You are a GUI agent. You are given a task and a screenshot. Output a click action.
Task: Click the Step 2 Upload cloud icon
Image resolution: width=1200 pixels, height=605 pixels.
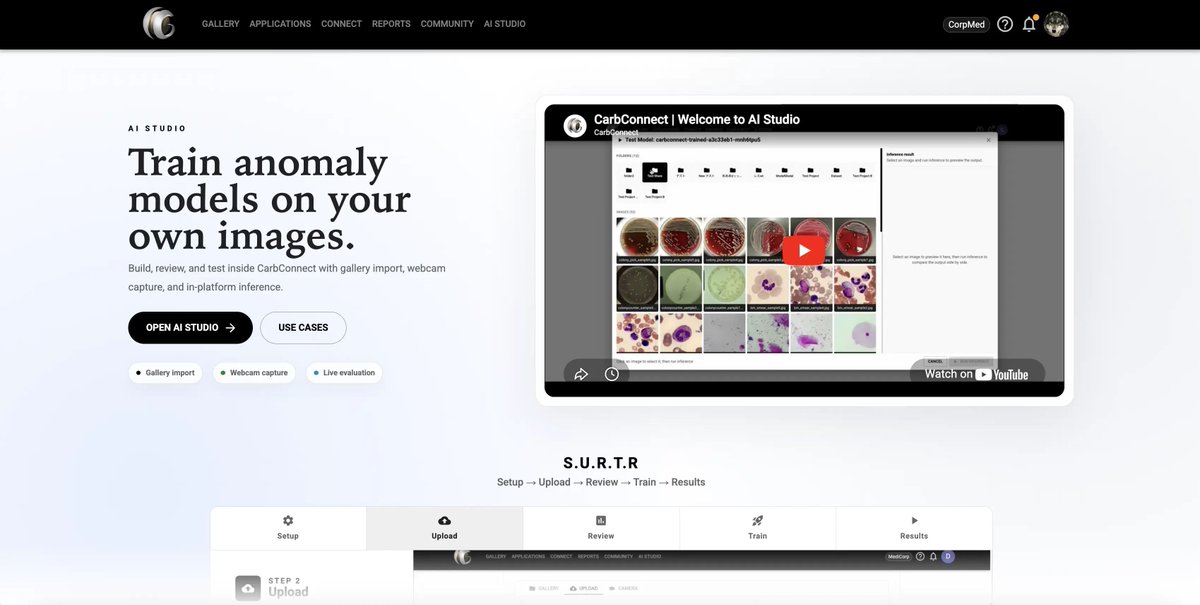(248, 588)
